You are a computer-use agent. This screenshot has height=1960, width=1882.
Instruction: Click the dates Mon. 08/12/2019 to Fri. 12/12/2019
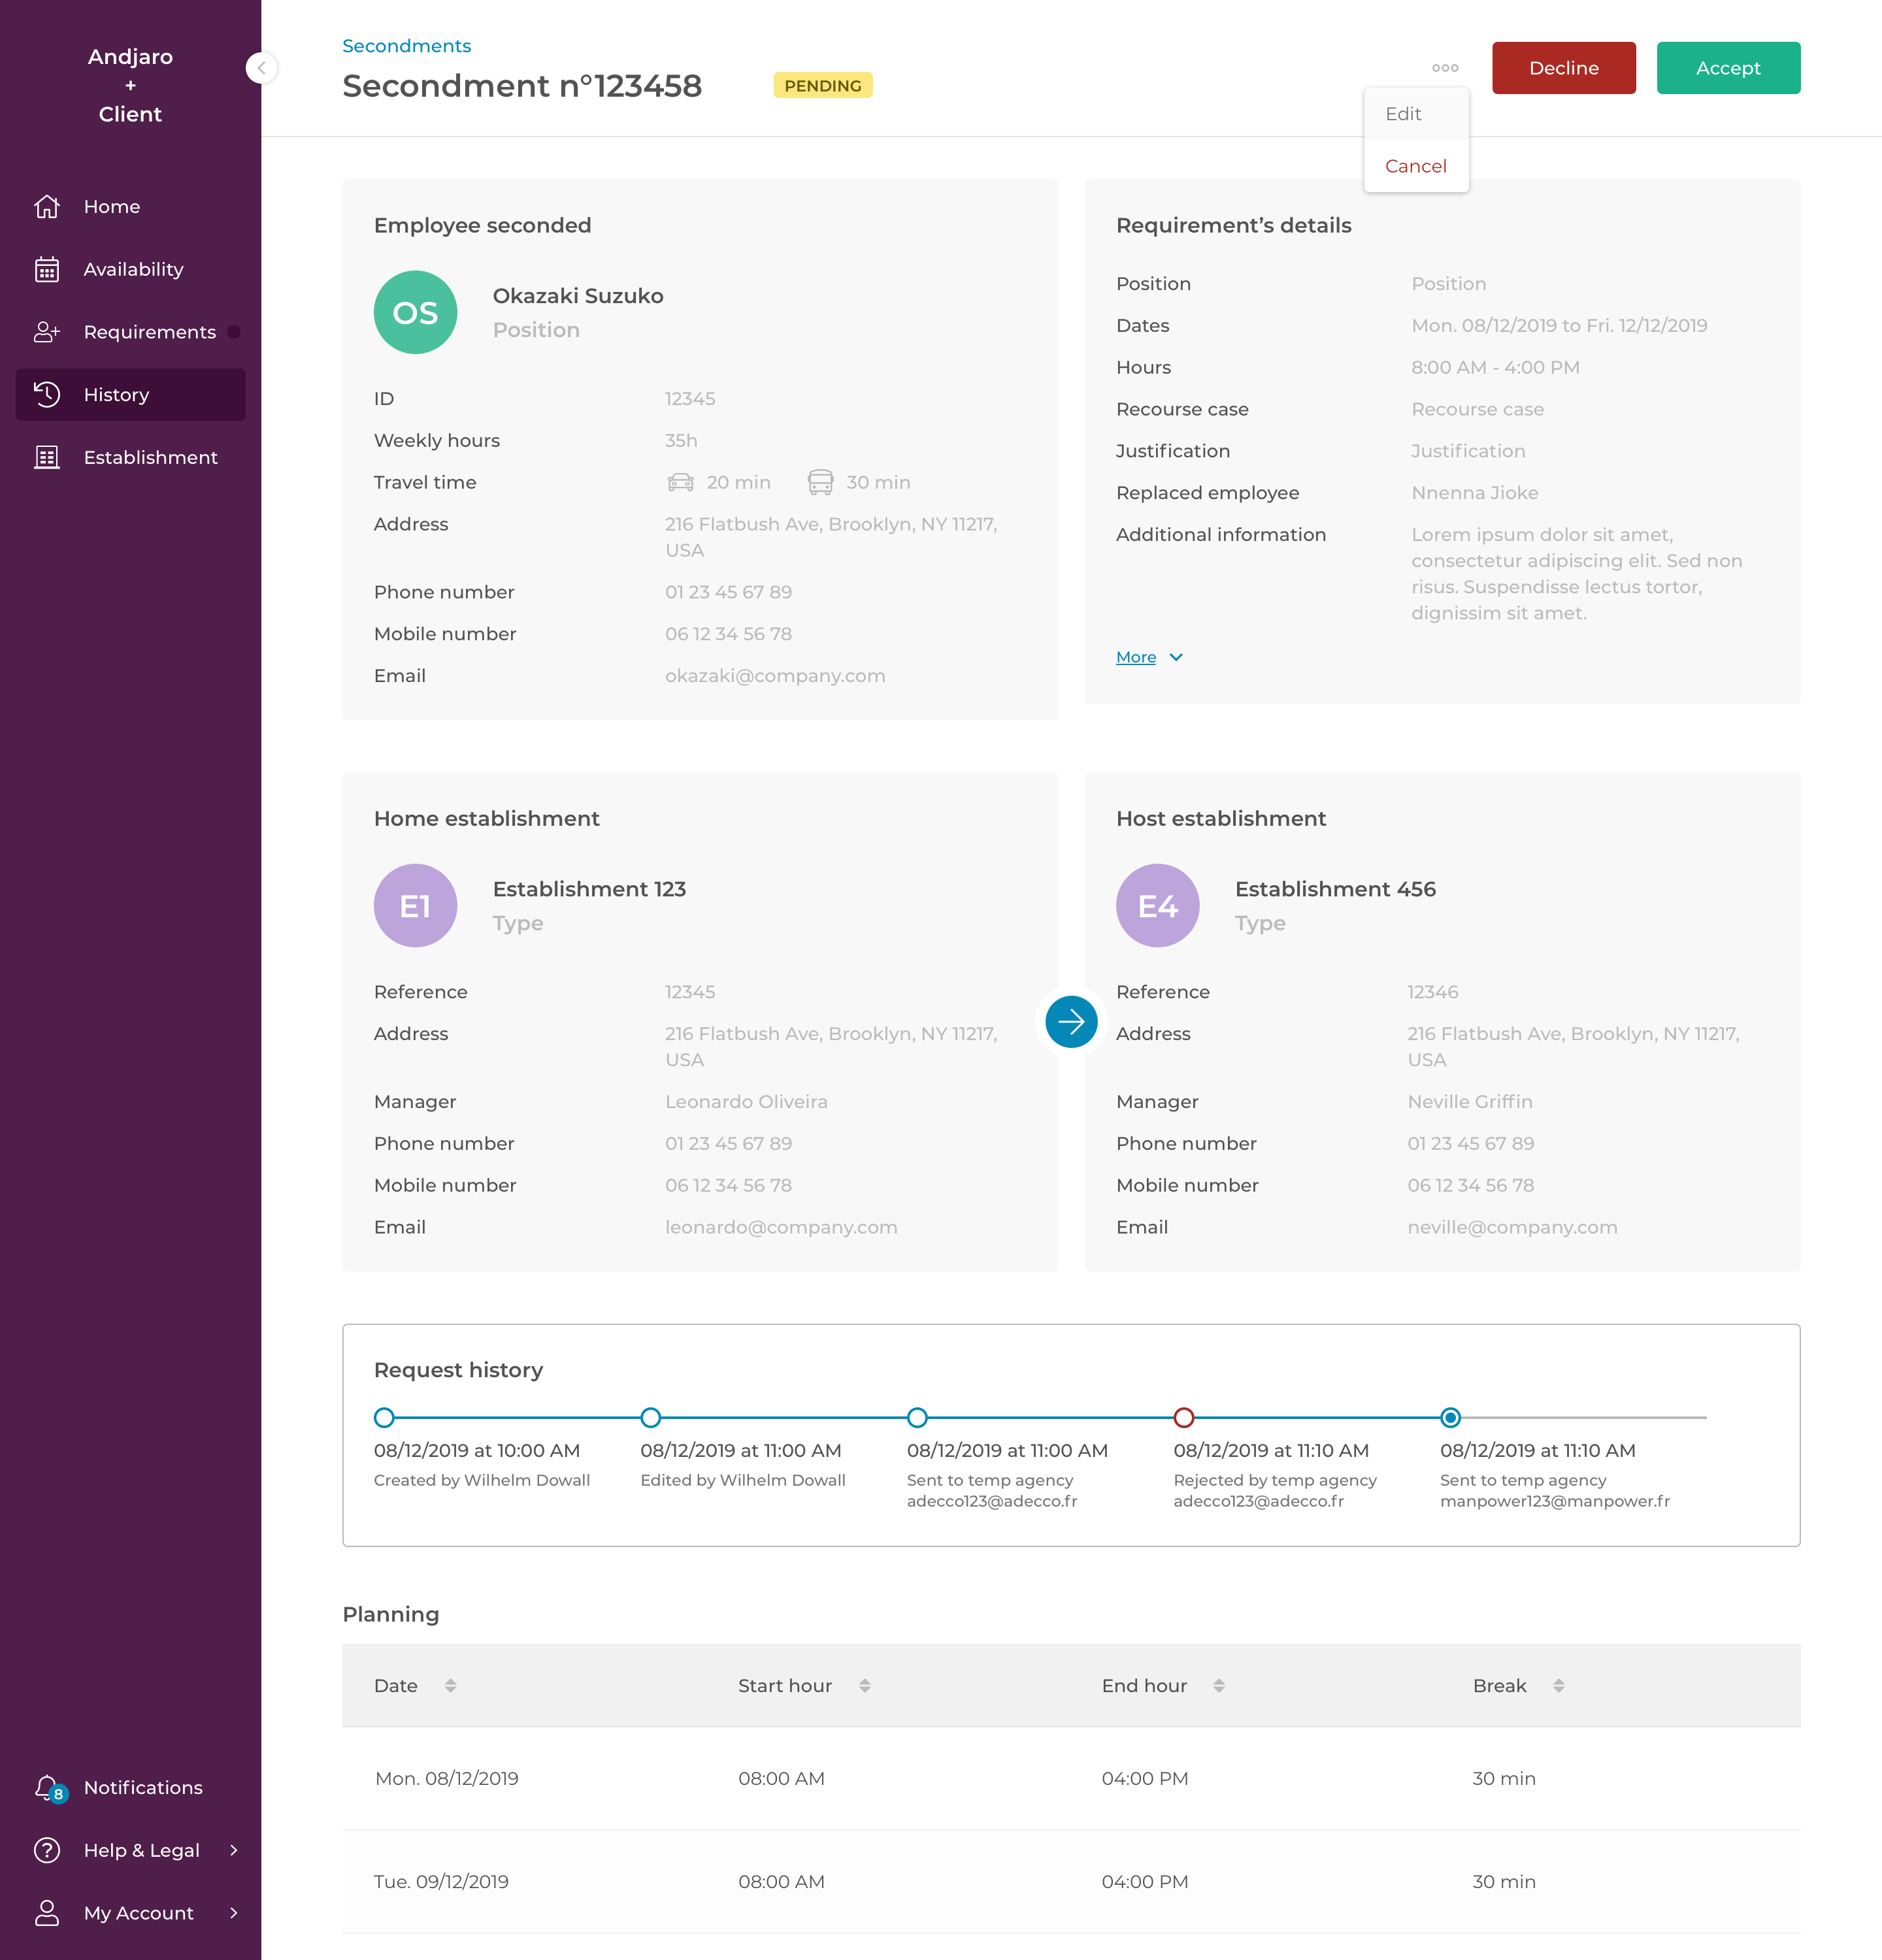coord(1559,326)
